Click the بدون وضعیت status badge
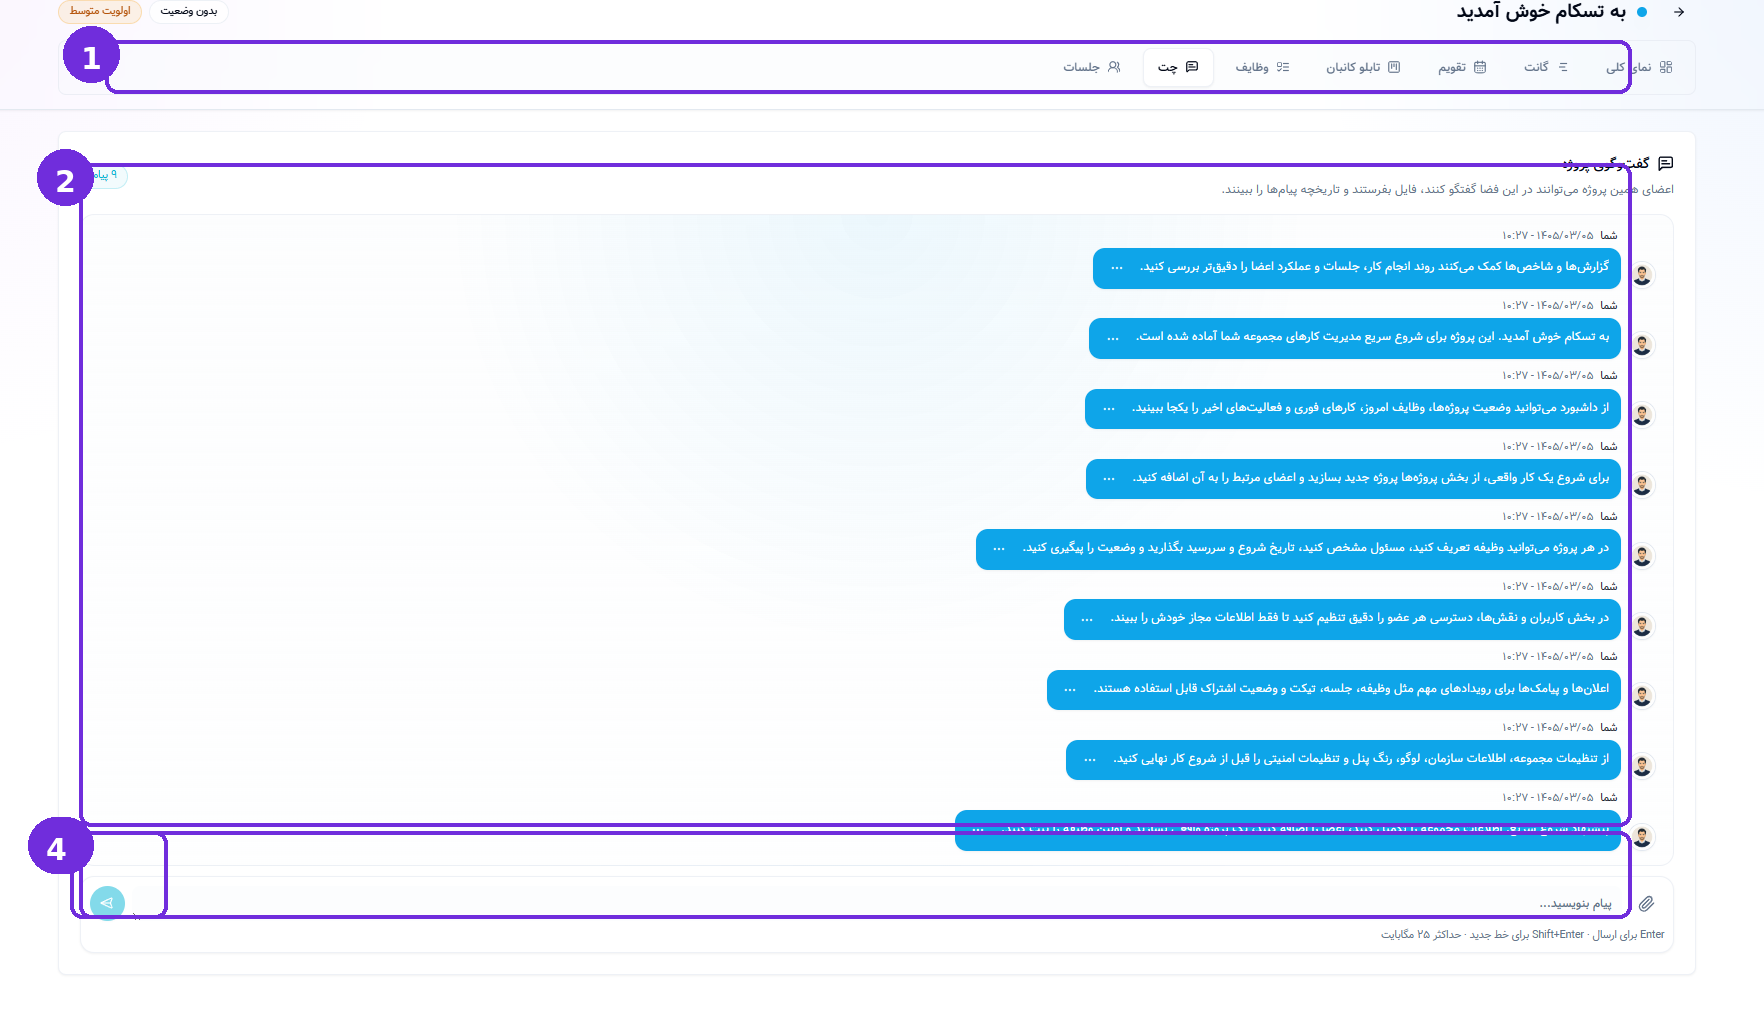Image resolution: width=1764 pixels, height=1020 pixels. (x=189, y=11)
